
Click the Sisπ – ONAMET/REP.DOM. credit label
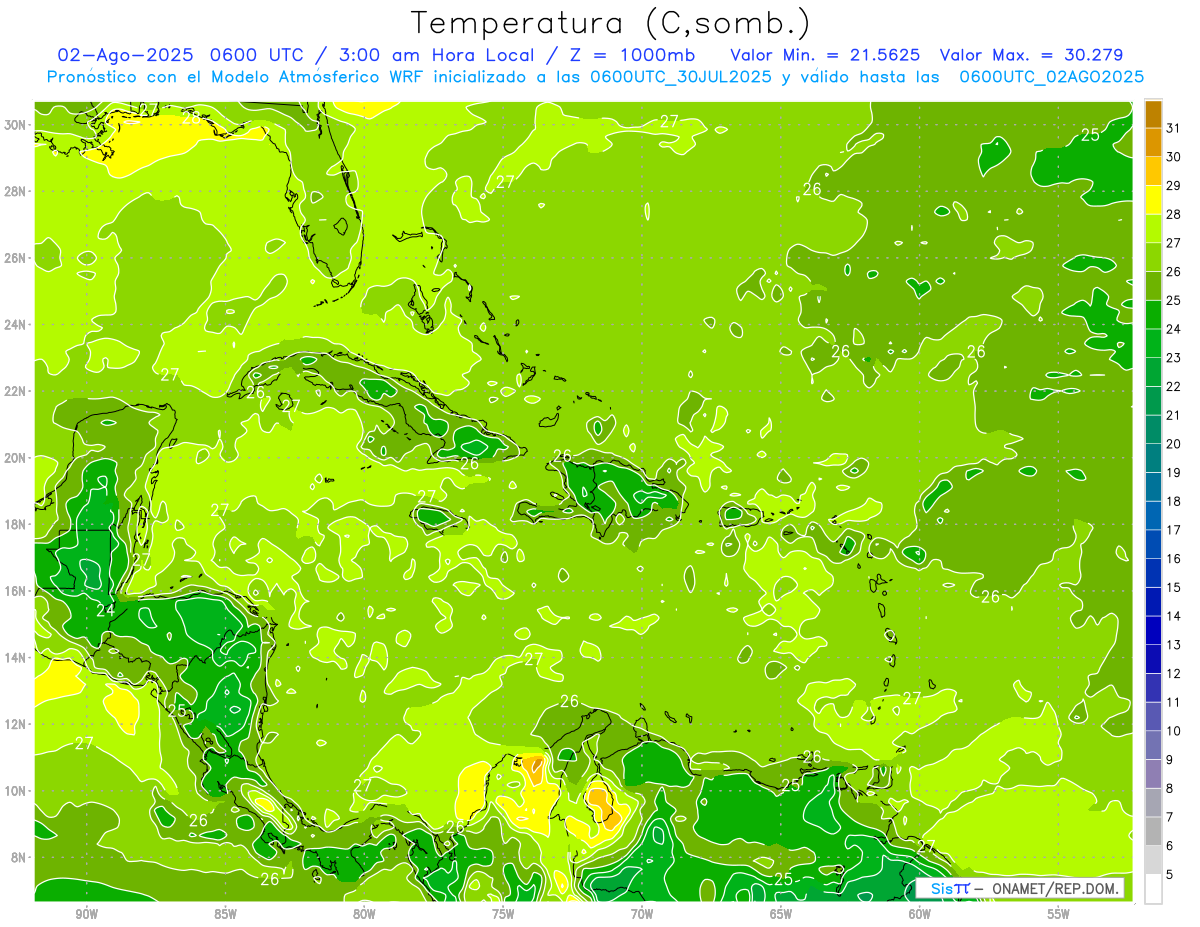point(1019,888)
